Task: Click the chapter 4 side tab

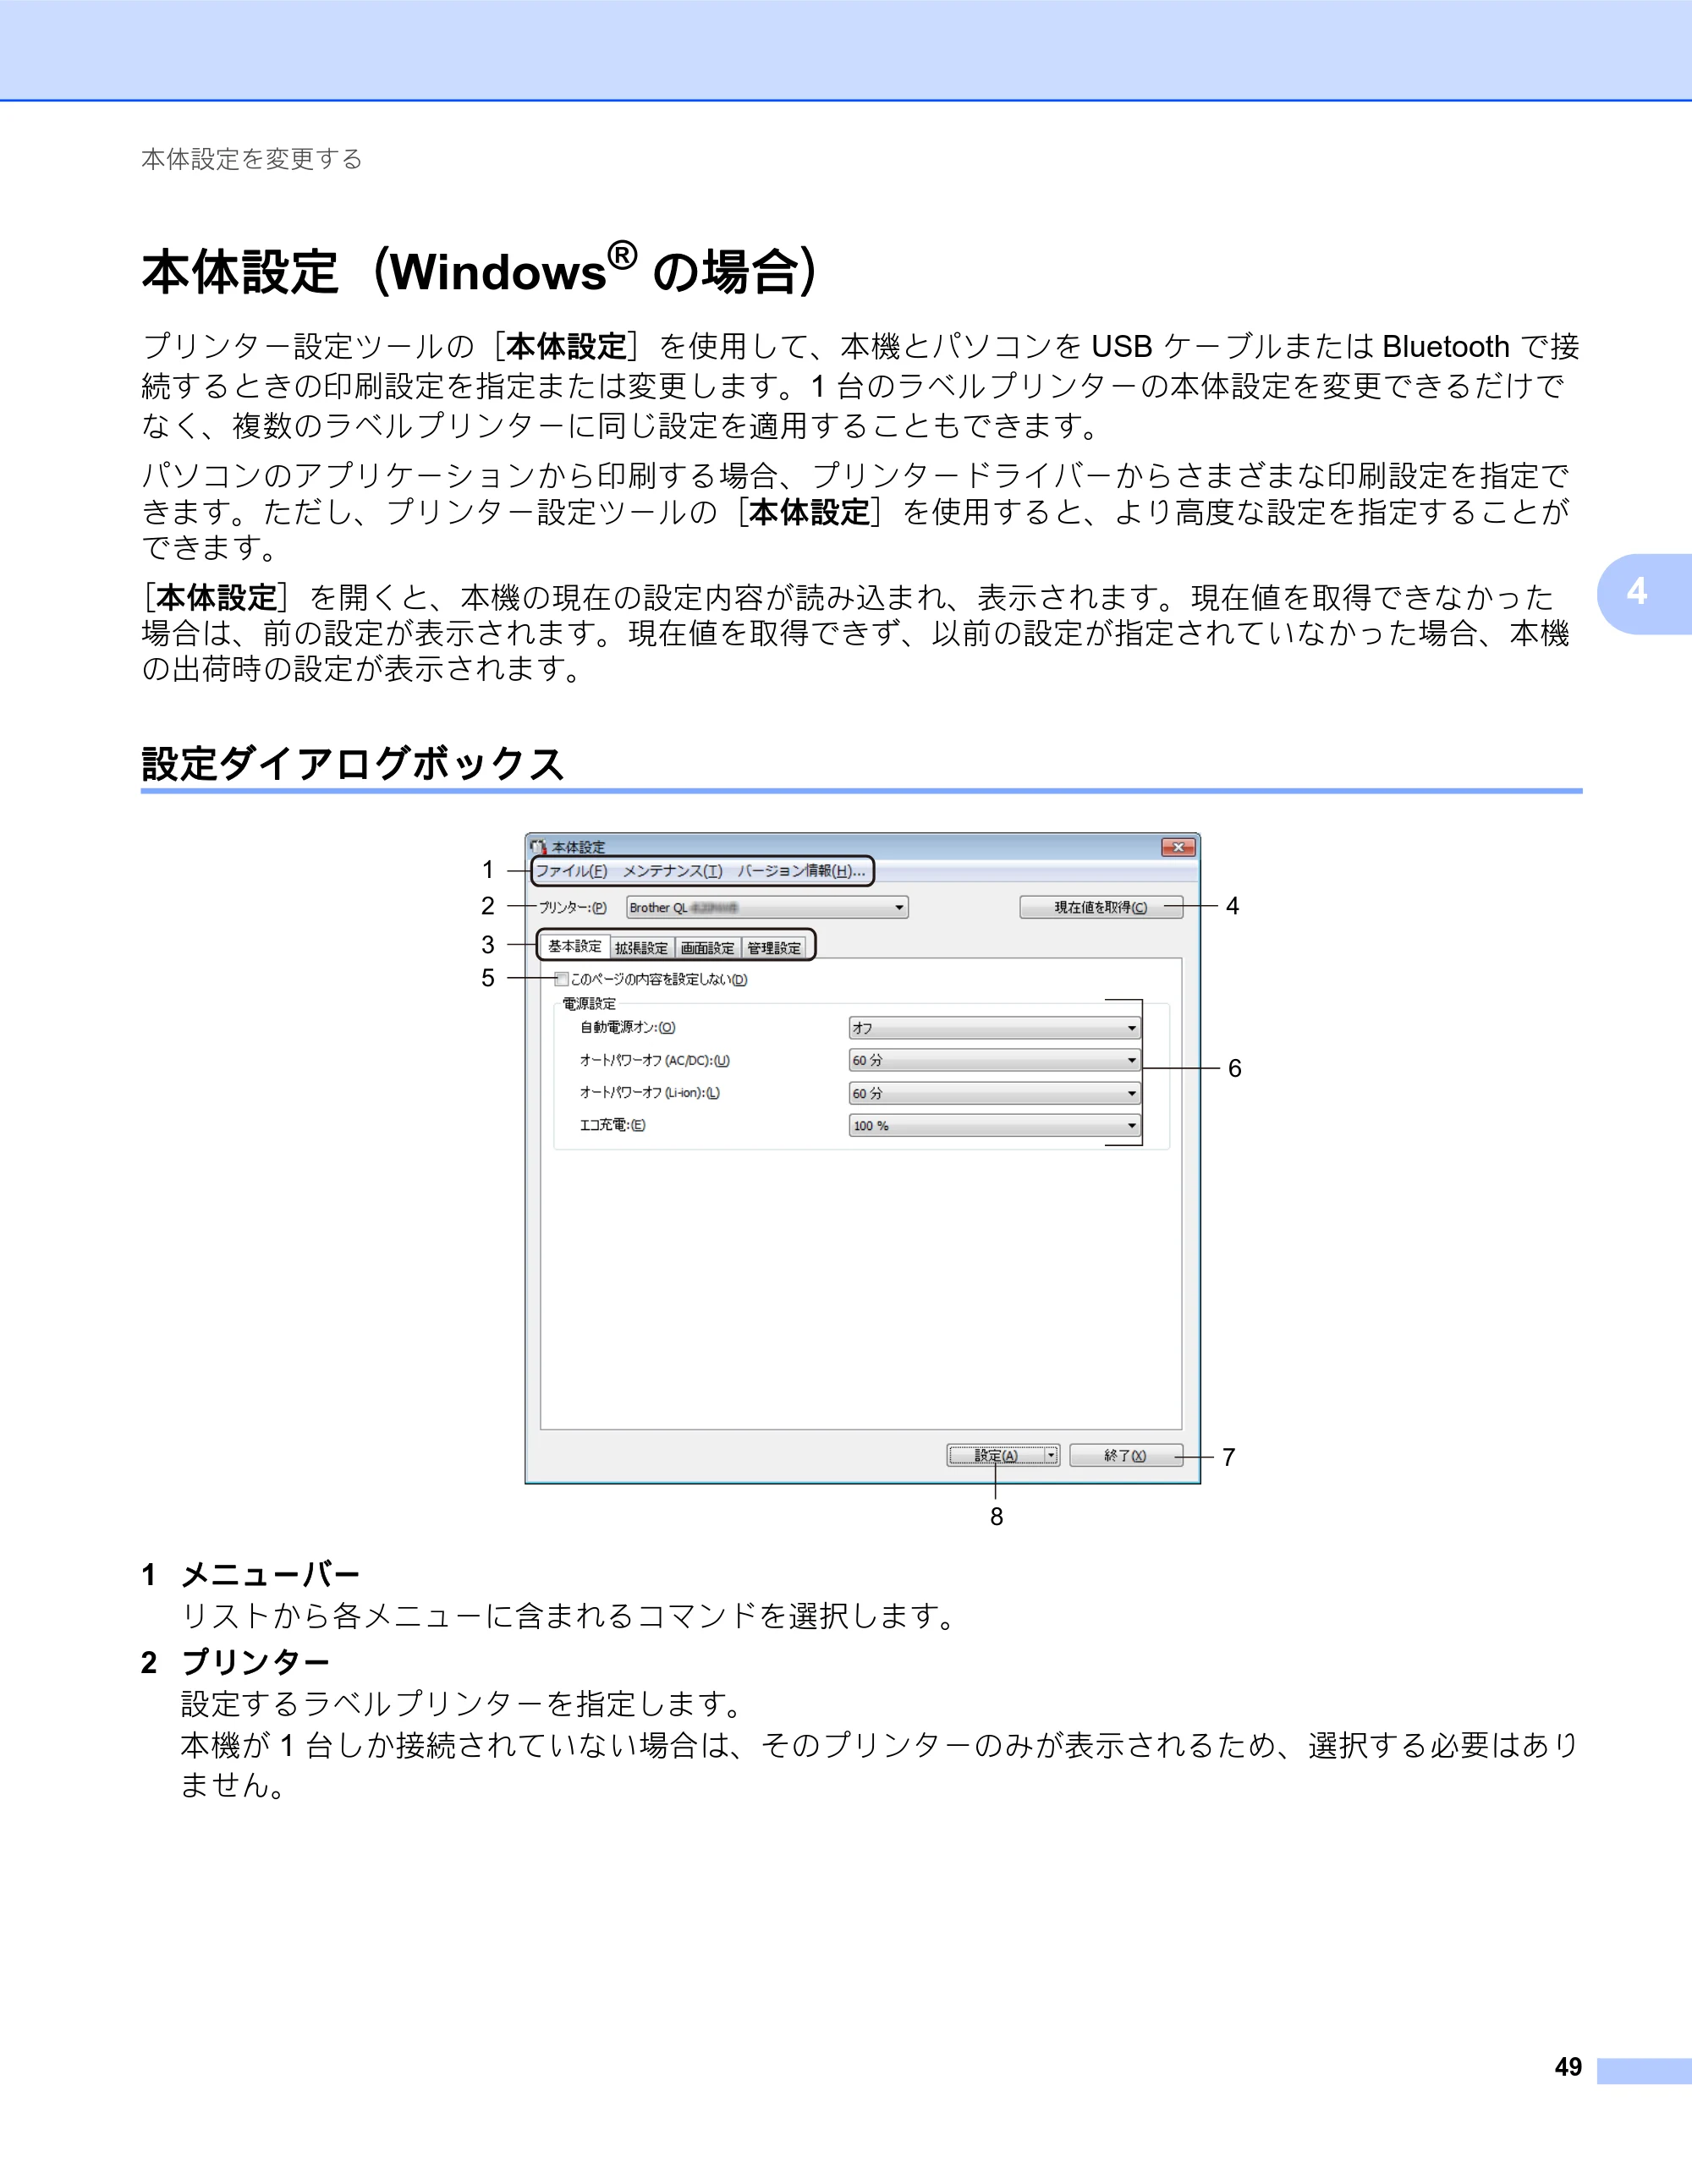Action: click(x=1644, y=593)
